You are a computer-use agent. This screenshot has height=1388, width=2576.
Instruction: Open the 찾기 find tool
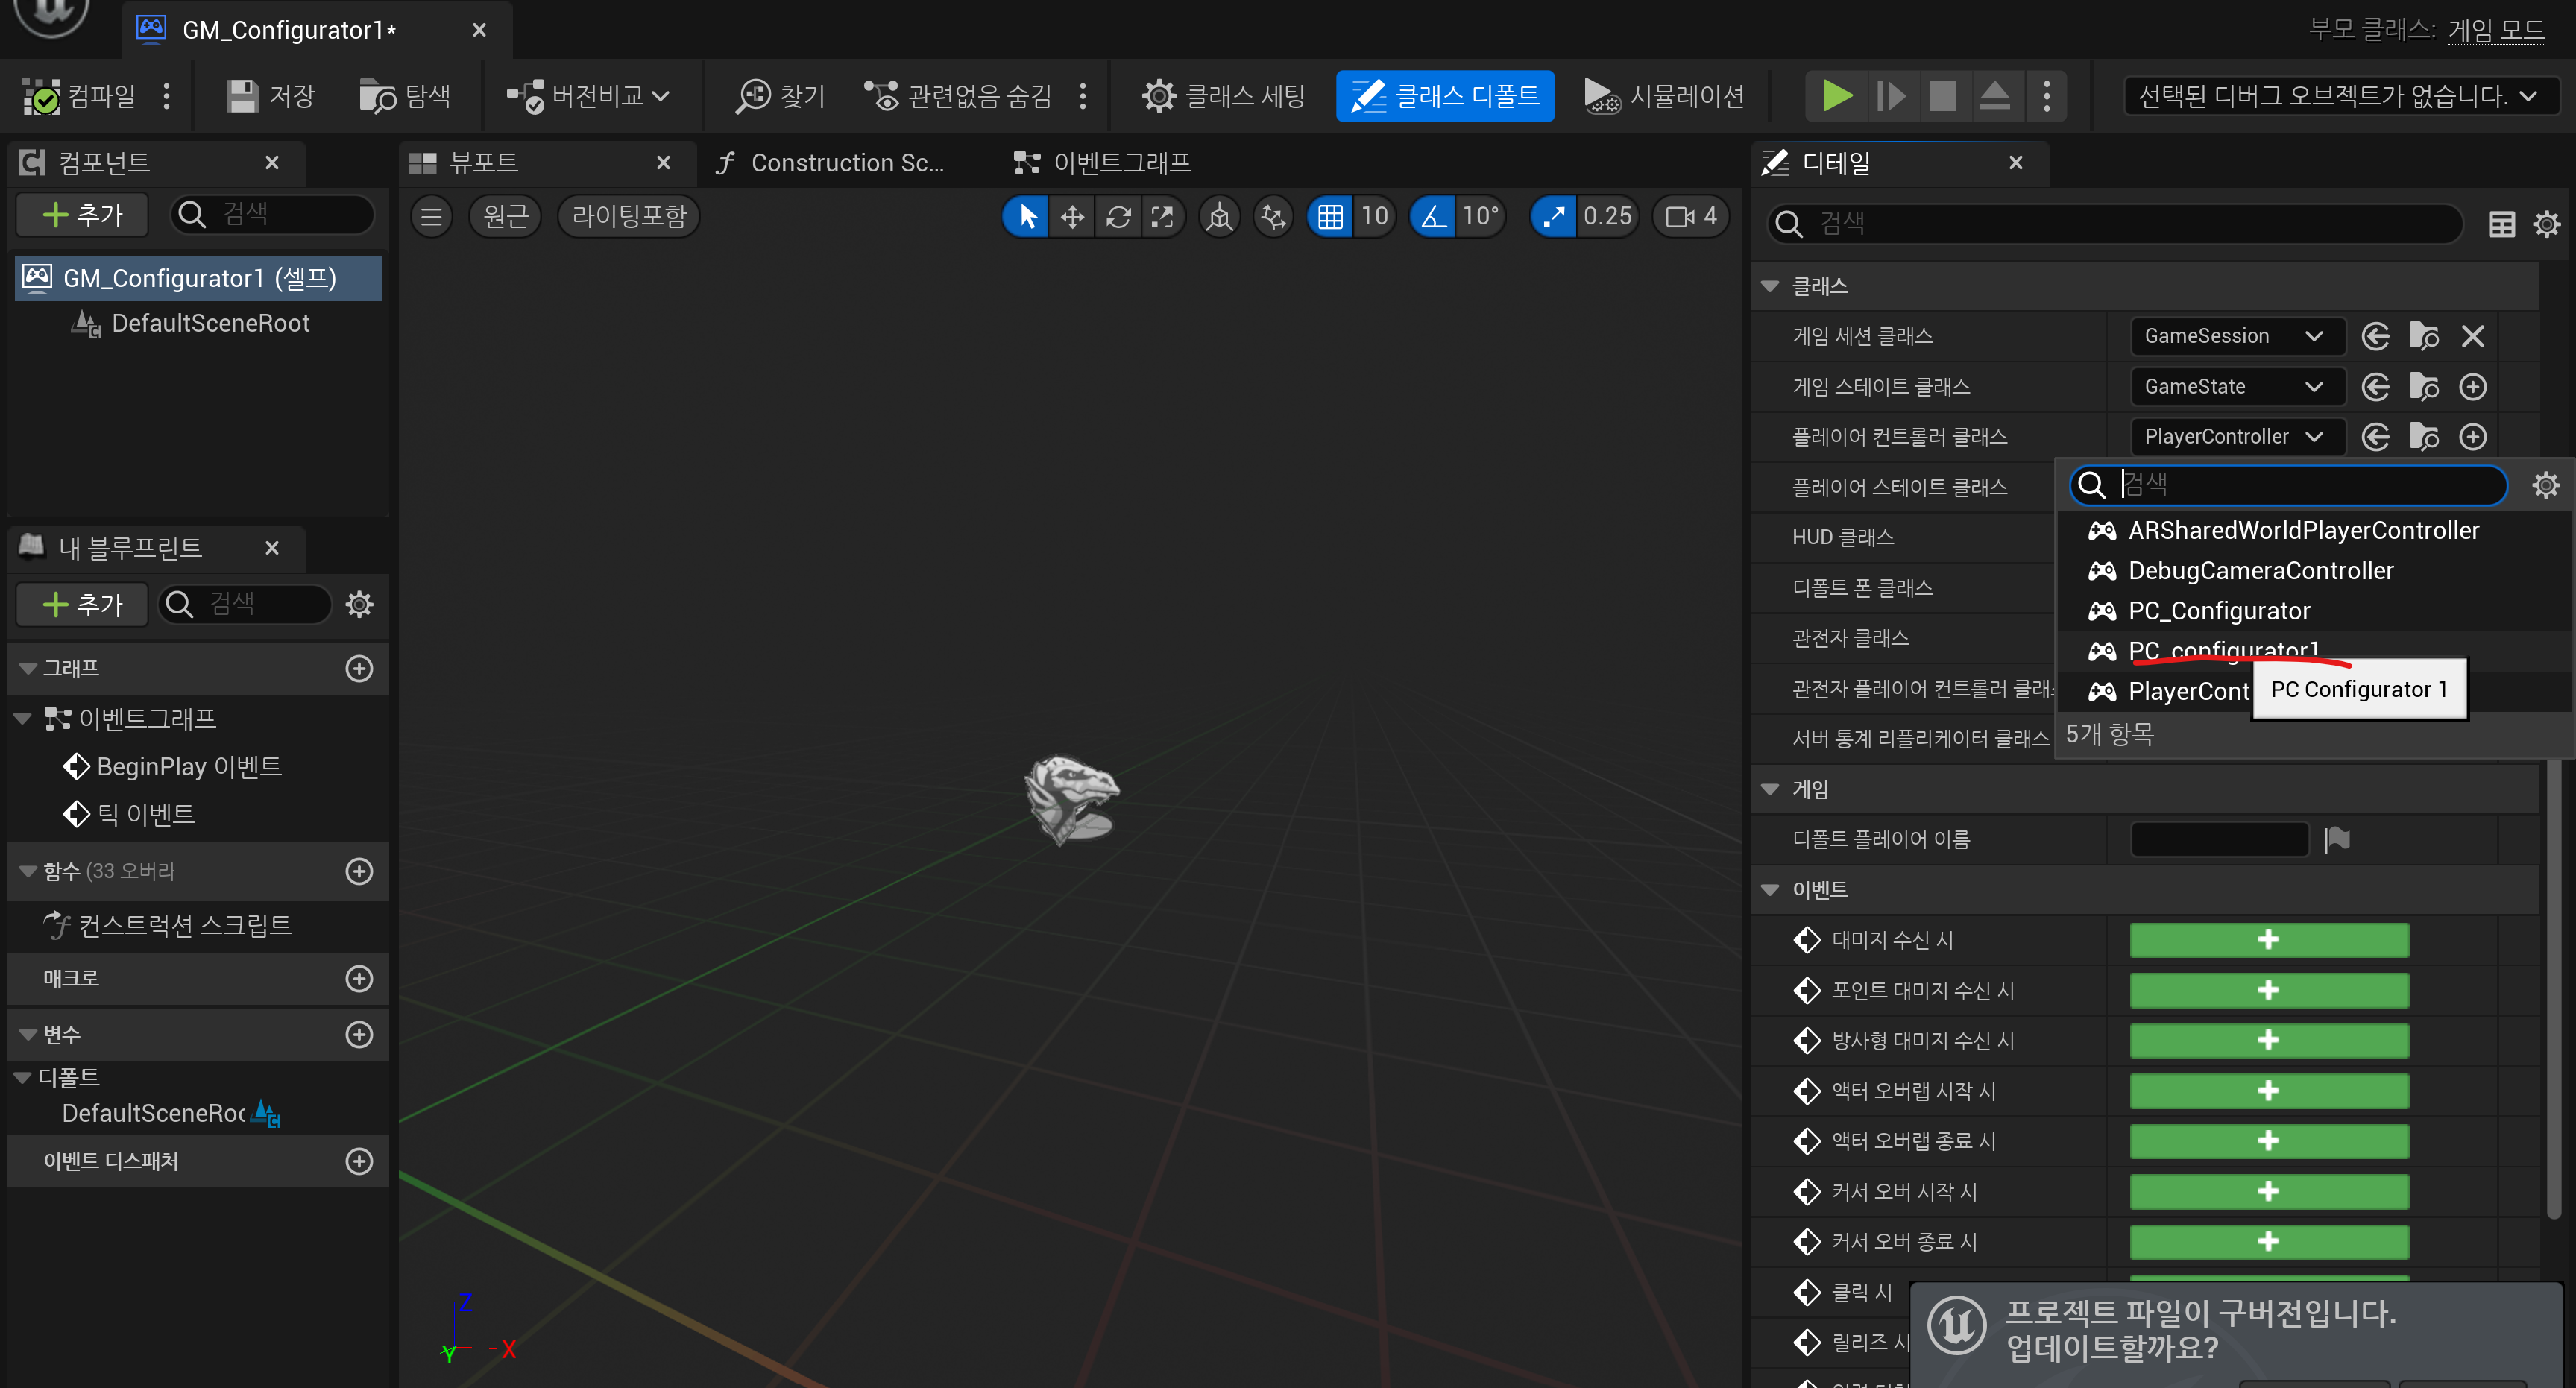[x=780, y=96]
